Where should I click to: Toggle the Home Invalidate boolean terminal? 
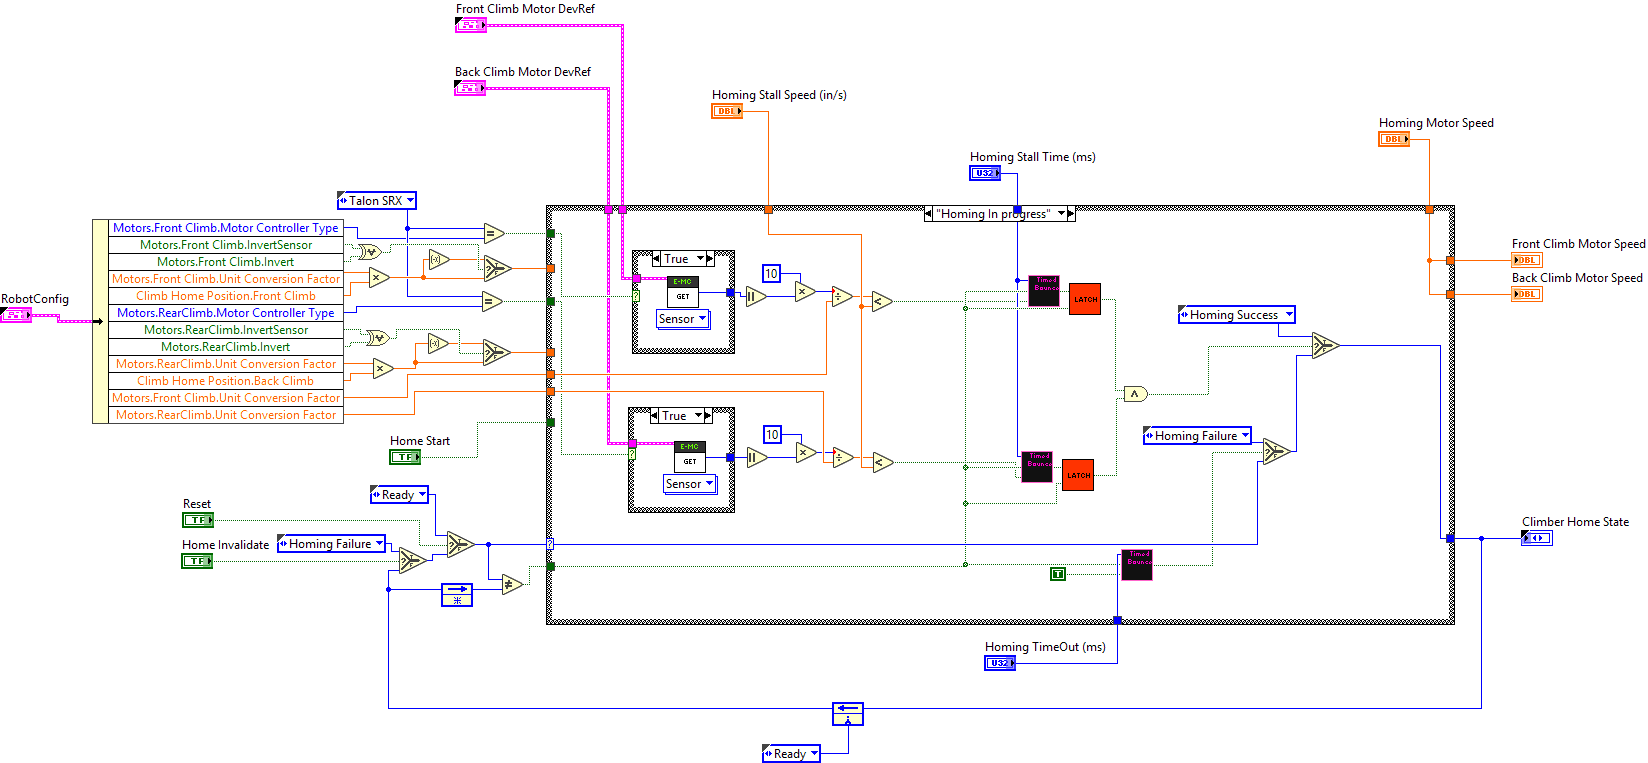196,561
